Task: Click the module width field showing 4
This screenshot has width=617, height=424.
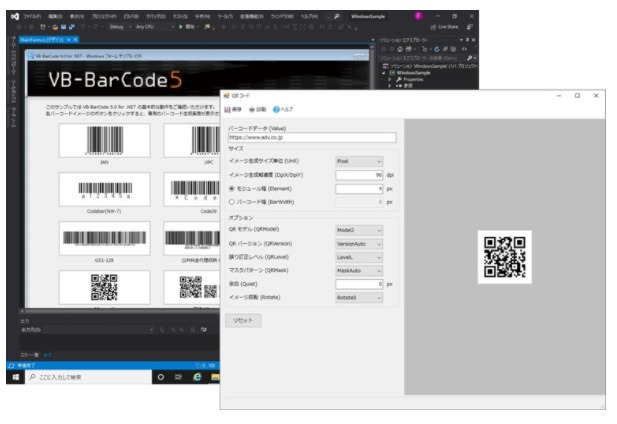Action: [359, 189]
